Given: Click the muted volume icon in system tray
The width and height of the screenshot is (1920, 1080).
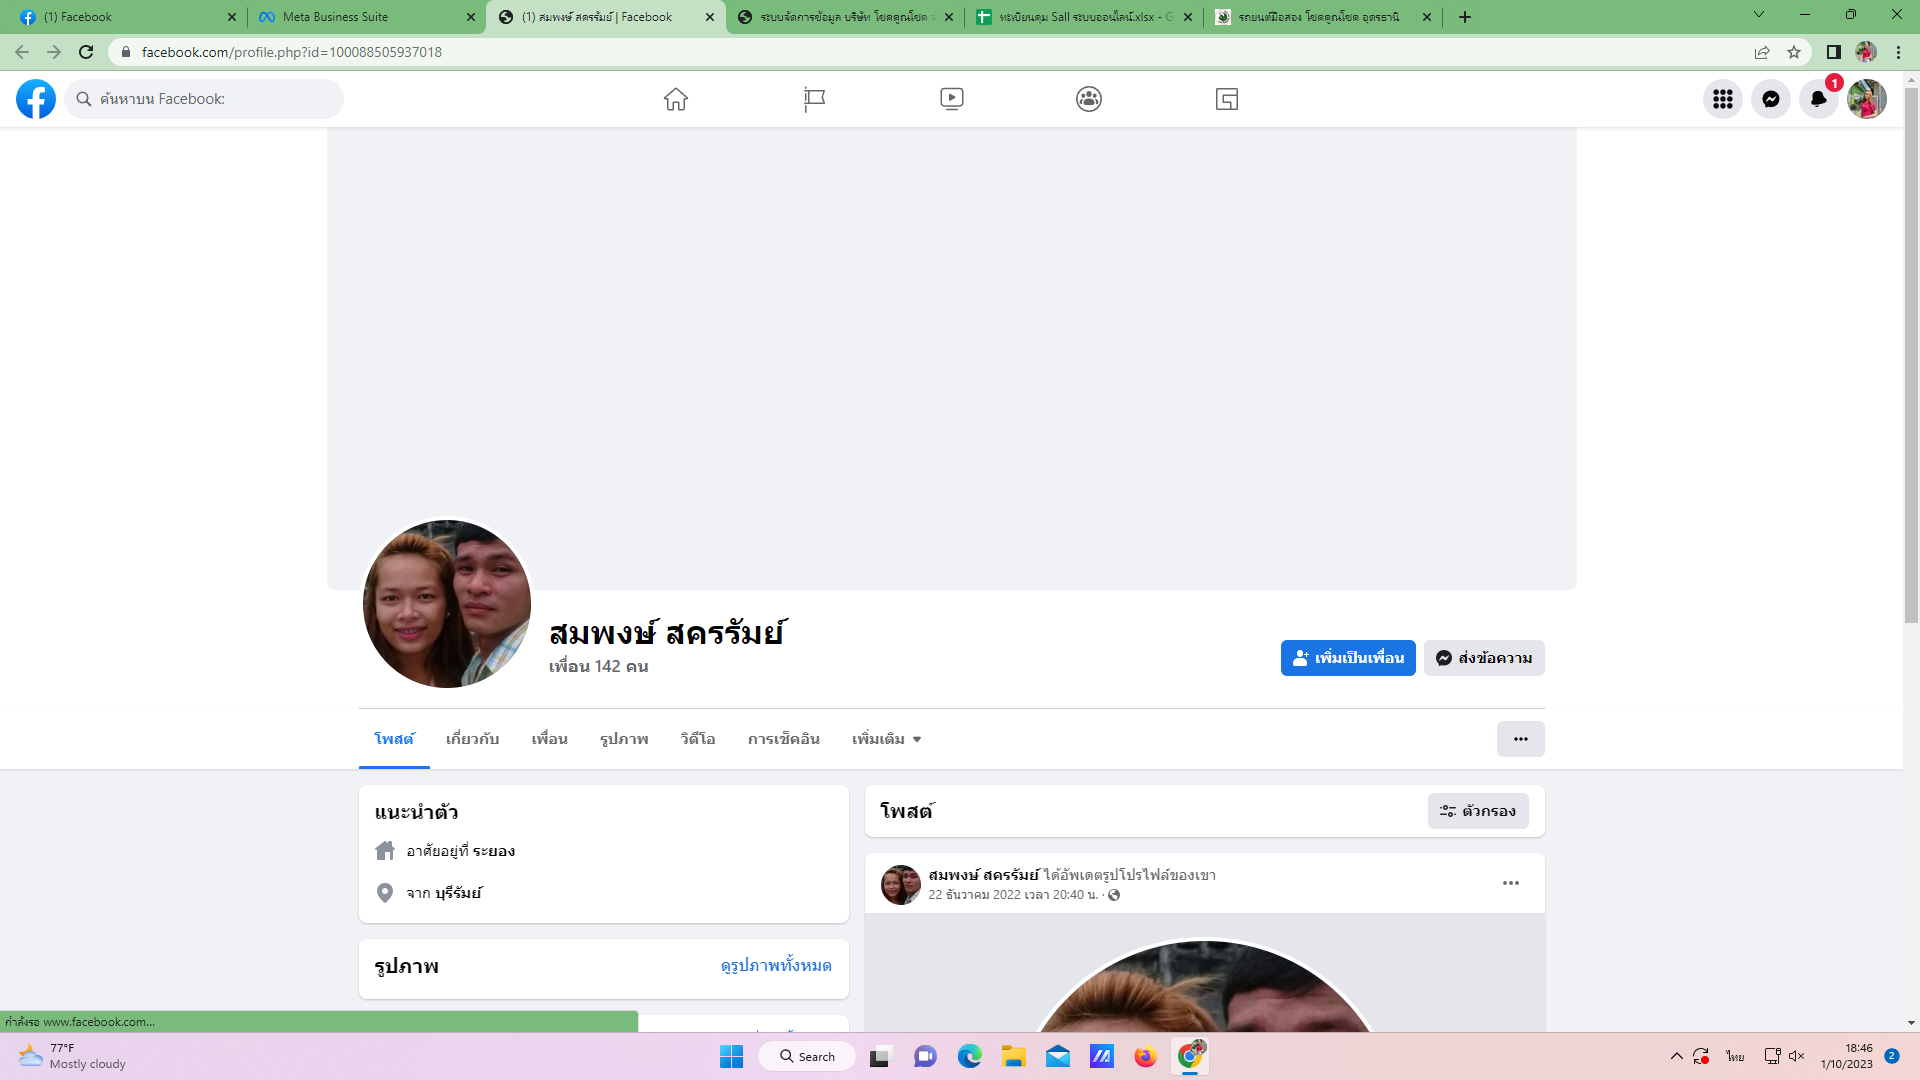Looking at the screenshot, I should (1797, 1056).
